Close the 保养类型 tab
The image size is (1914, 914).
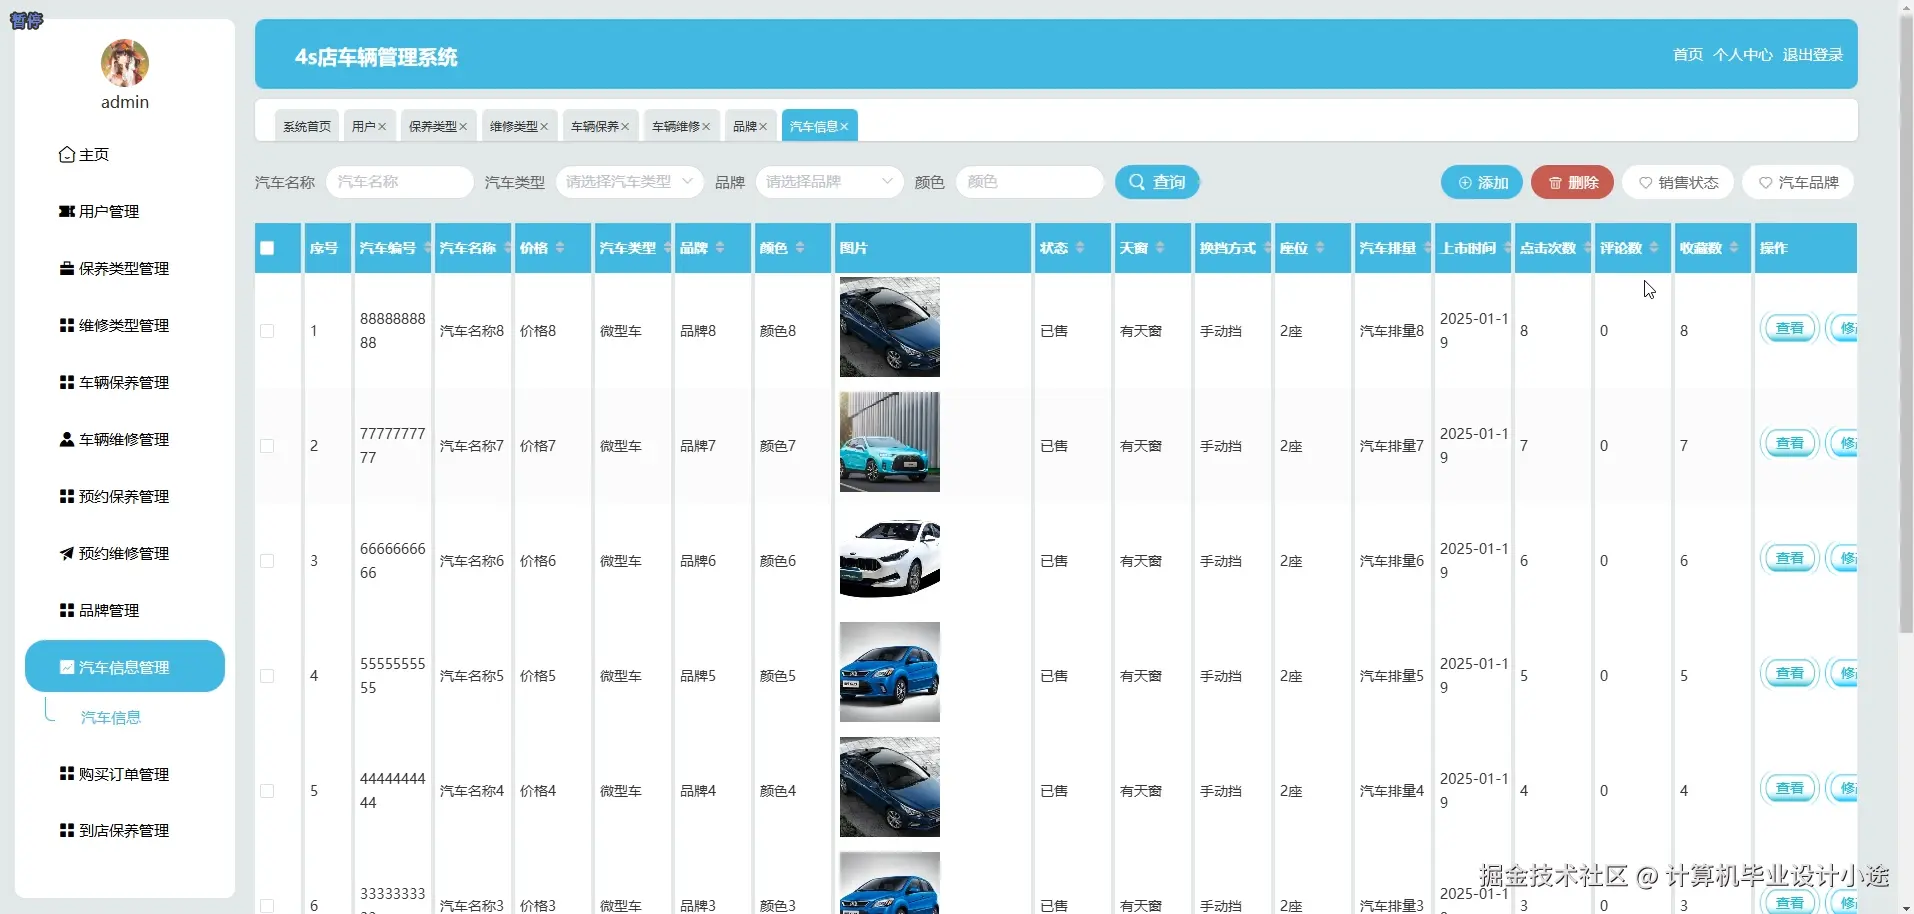[x=463, y=127]
